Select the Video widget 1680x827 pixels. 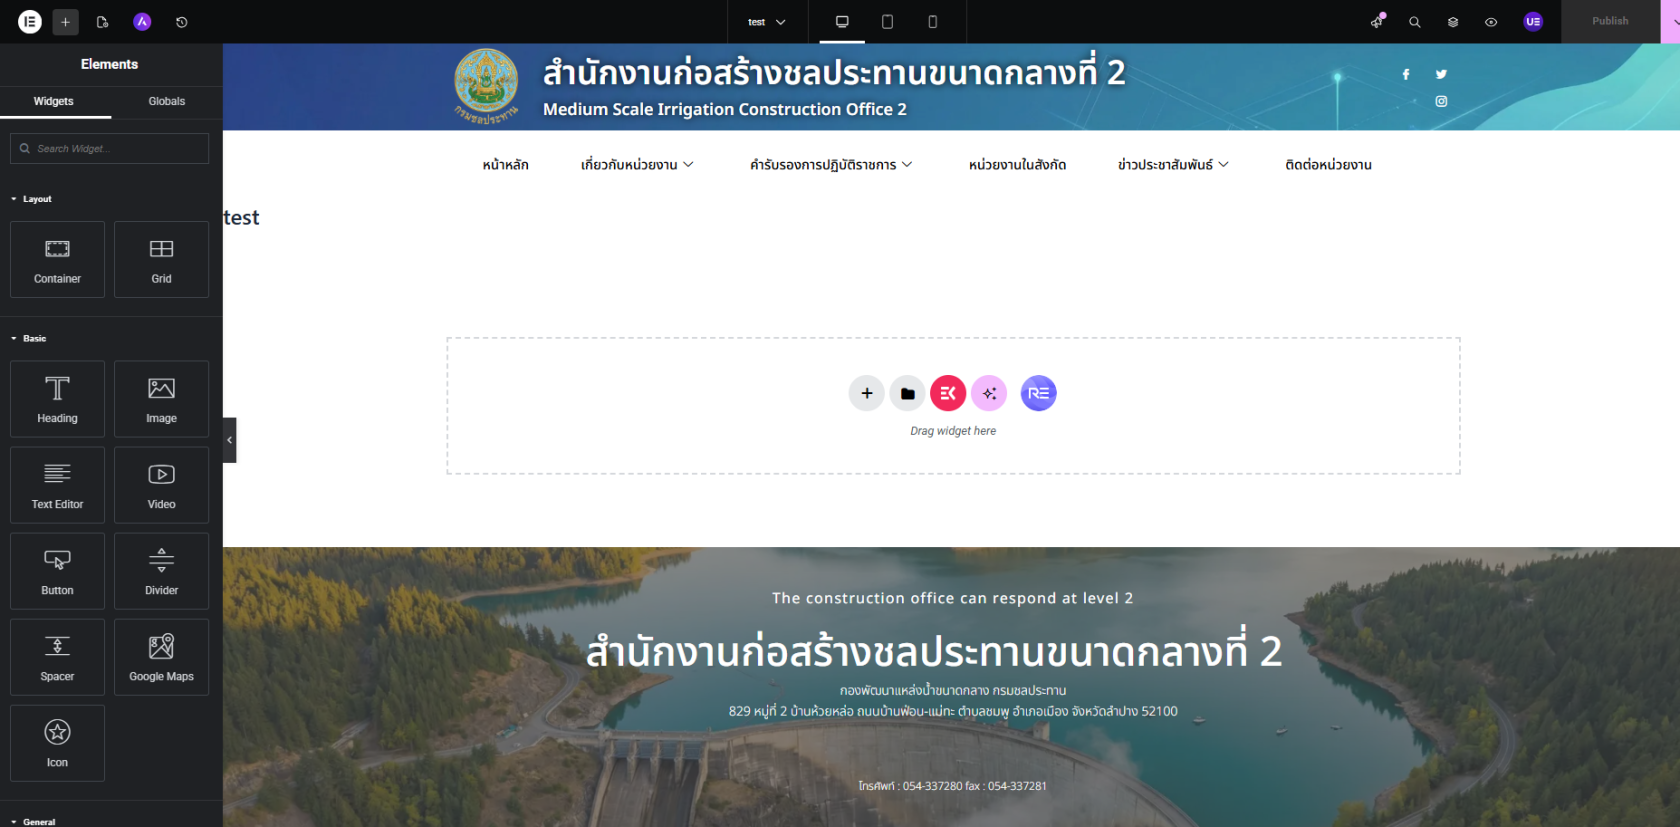(161, 485)
